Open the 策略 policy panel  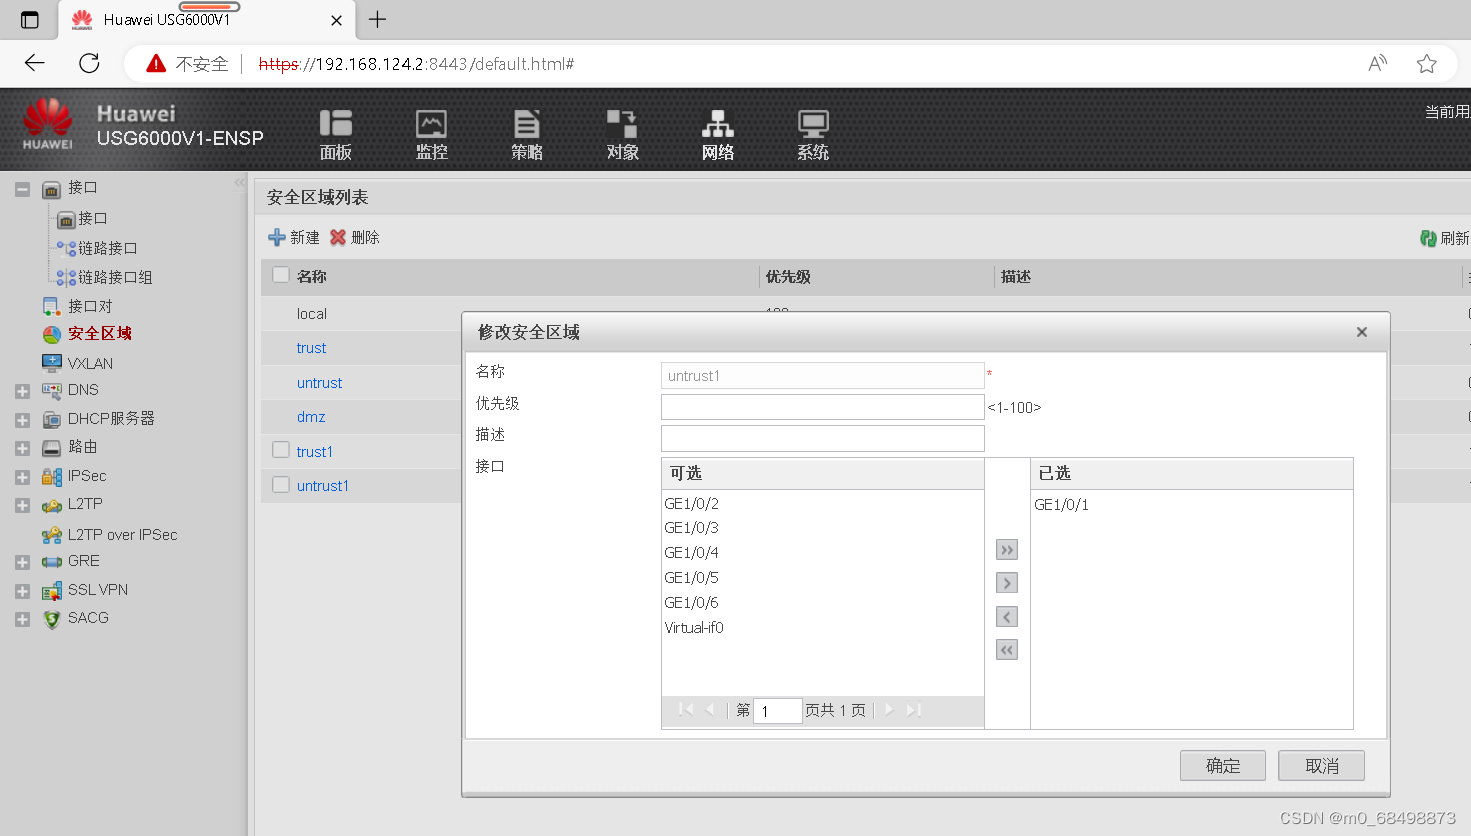pyautogui.click(x=526, y=134)
